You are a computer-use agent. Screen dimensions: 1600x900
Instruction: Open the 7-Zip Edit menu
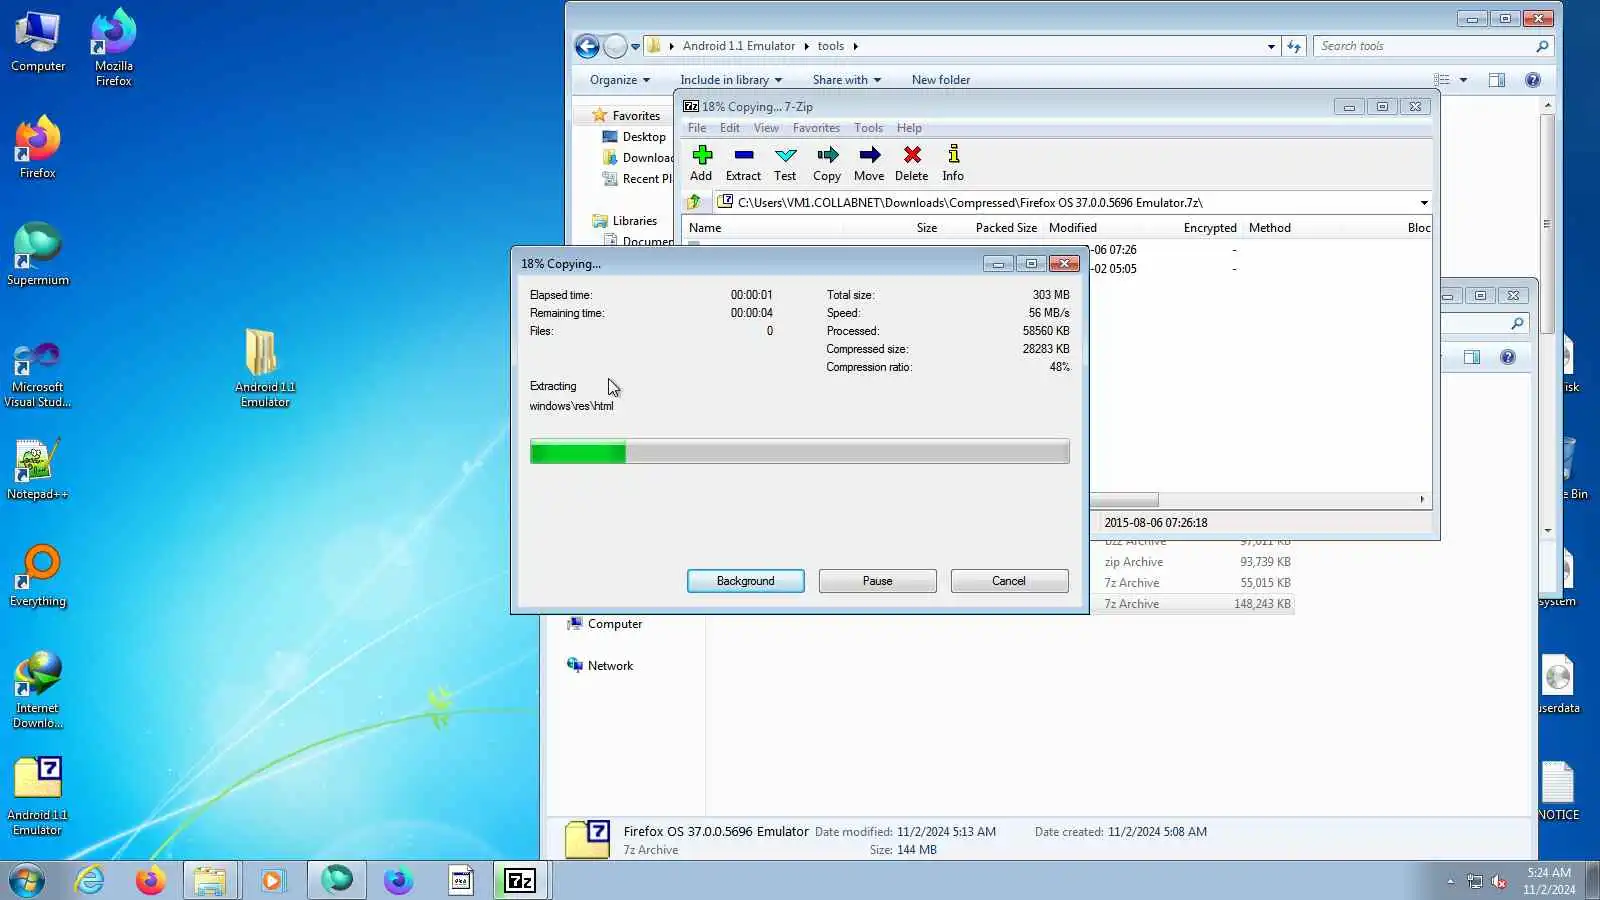point(730,128)
